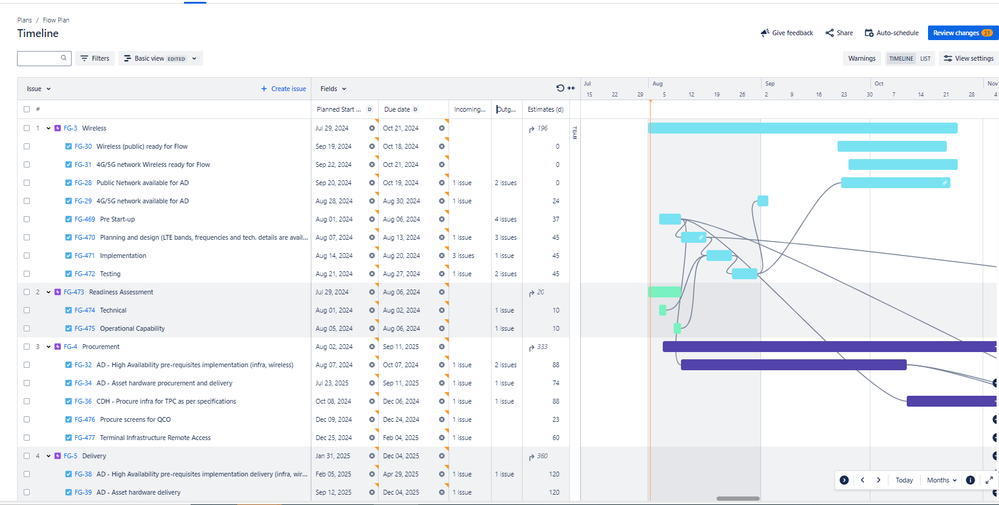Click the task icon of FG-30
This screenshot has height=505, width=999.
click(69, 146)
